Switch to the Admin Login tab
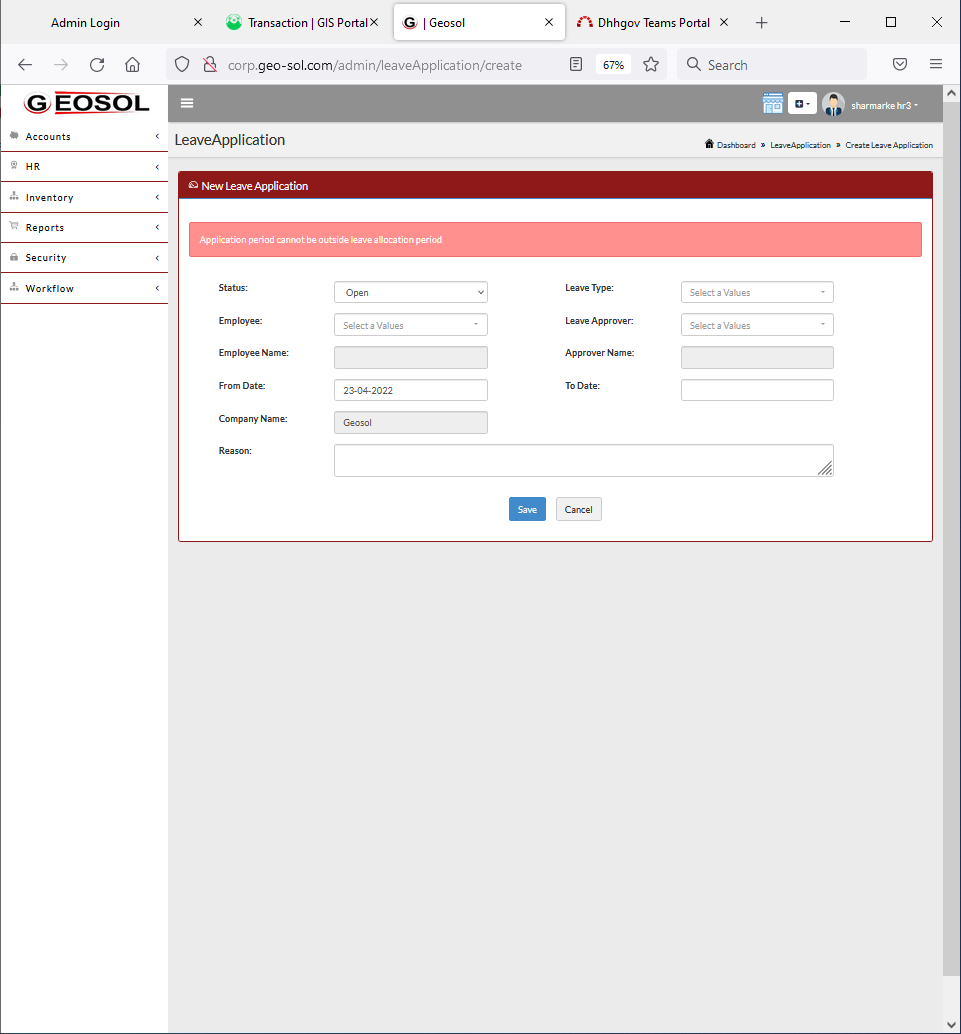This screenshot has height=1034, width=961. [x=86, y=22]
